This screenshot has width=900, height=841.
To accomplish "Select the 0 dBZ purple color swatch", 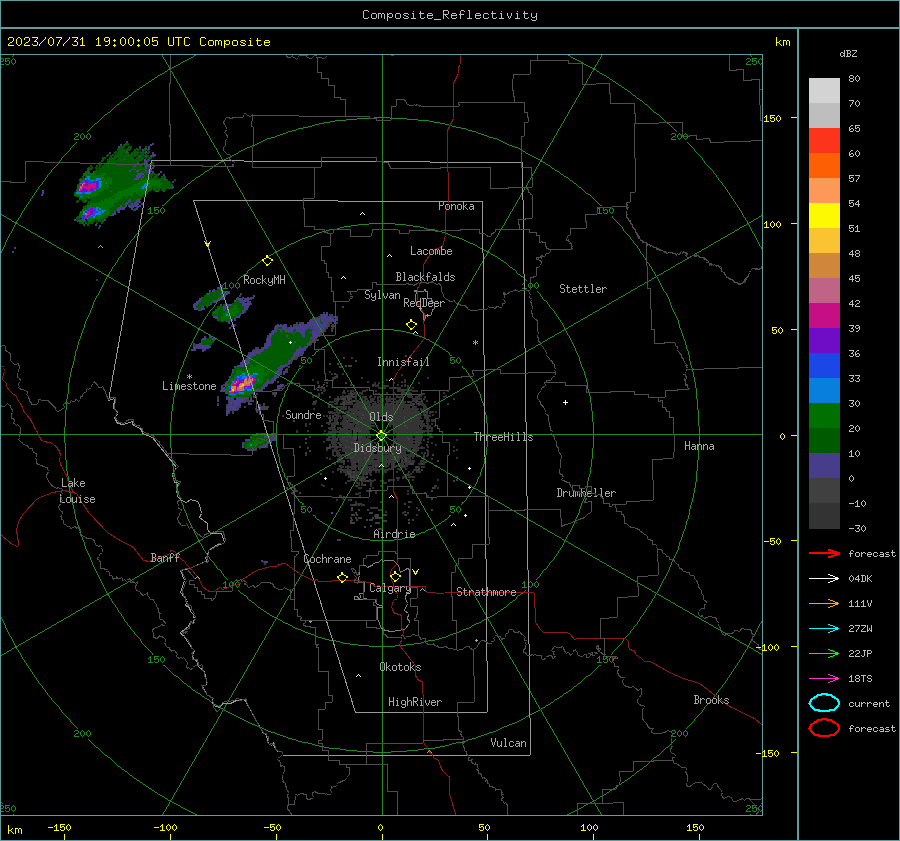I will point(824,466).
